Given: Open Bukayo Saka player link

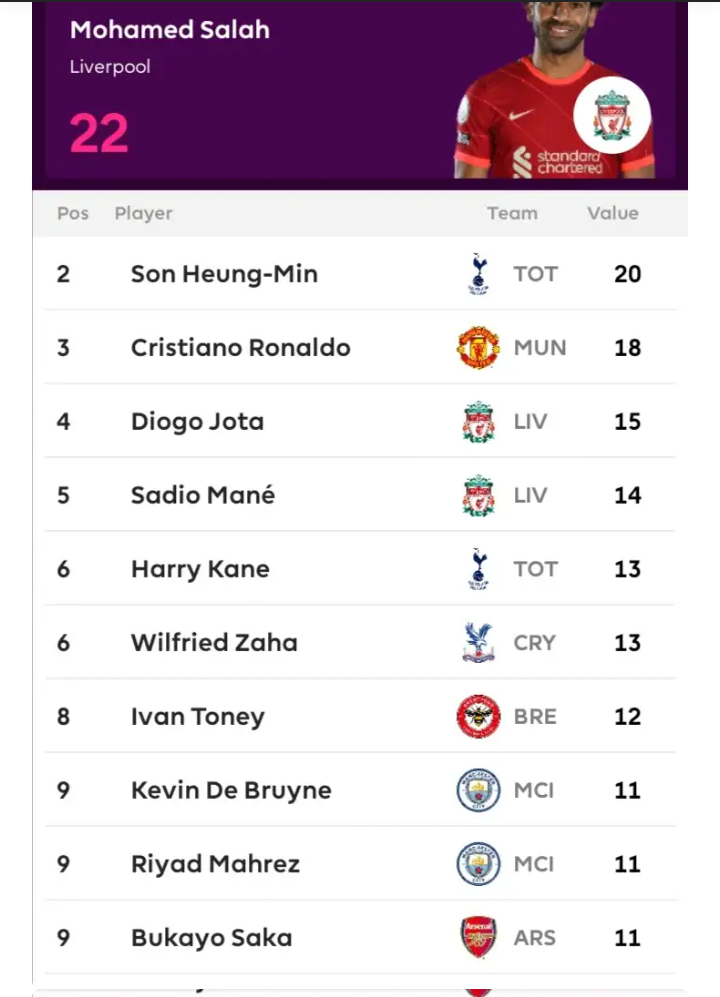Looking at the screenshot, I should 212,939.
